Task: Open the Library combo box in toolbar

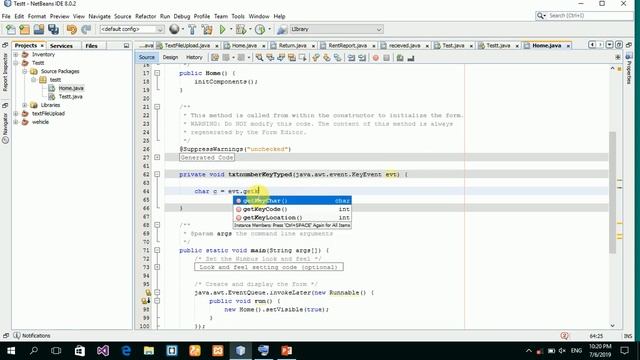Action: [336, 29]
